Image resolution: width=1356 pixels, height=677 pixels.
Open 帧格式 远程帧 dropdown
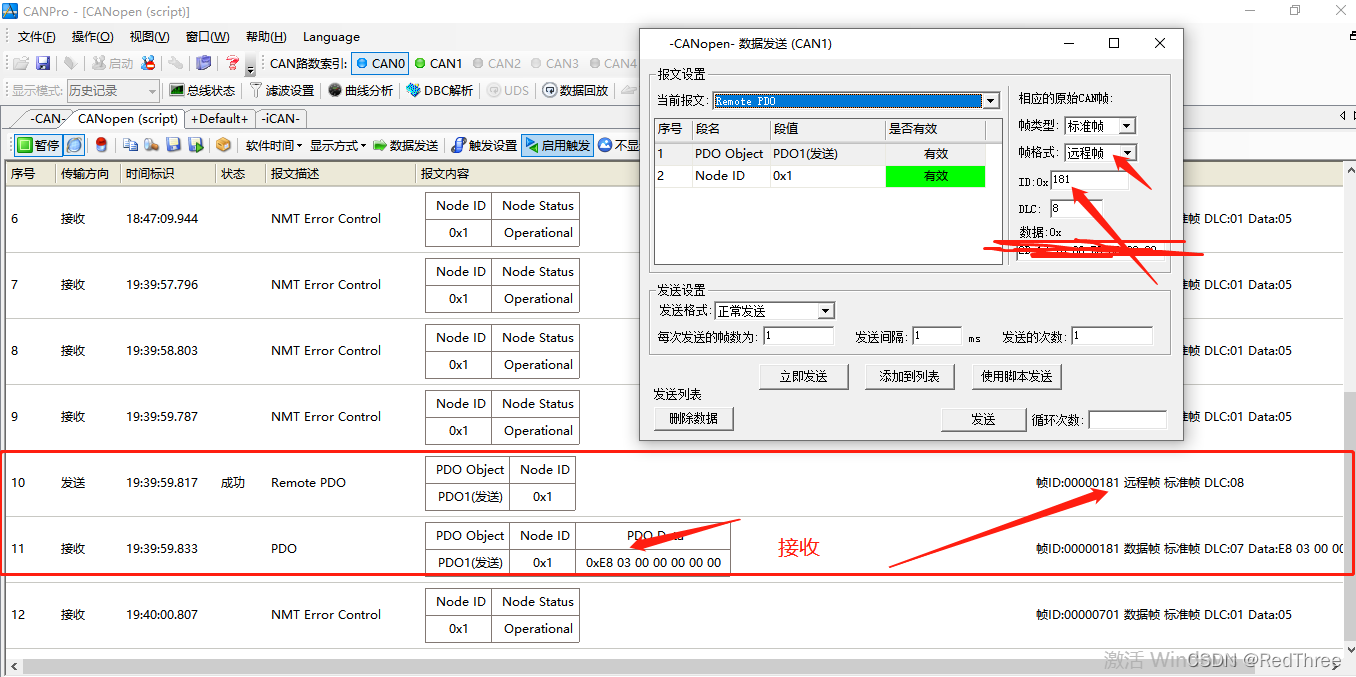[x=1100, y=153]
